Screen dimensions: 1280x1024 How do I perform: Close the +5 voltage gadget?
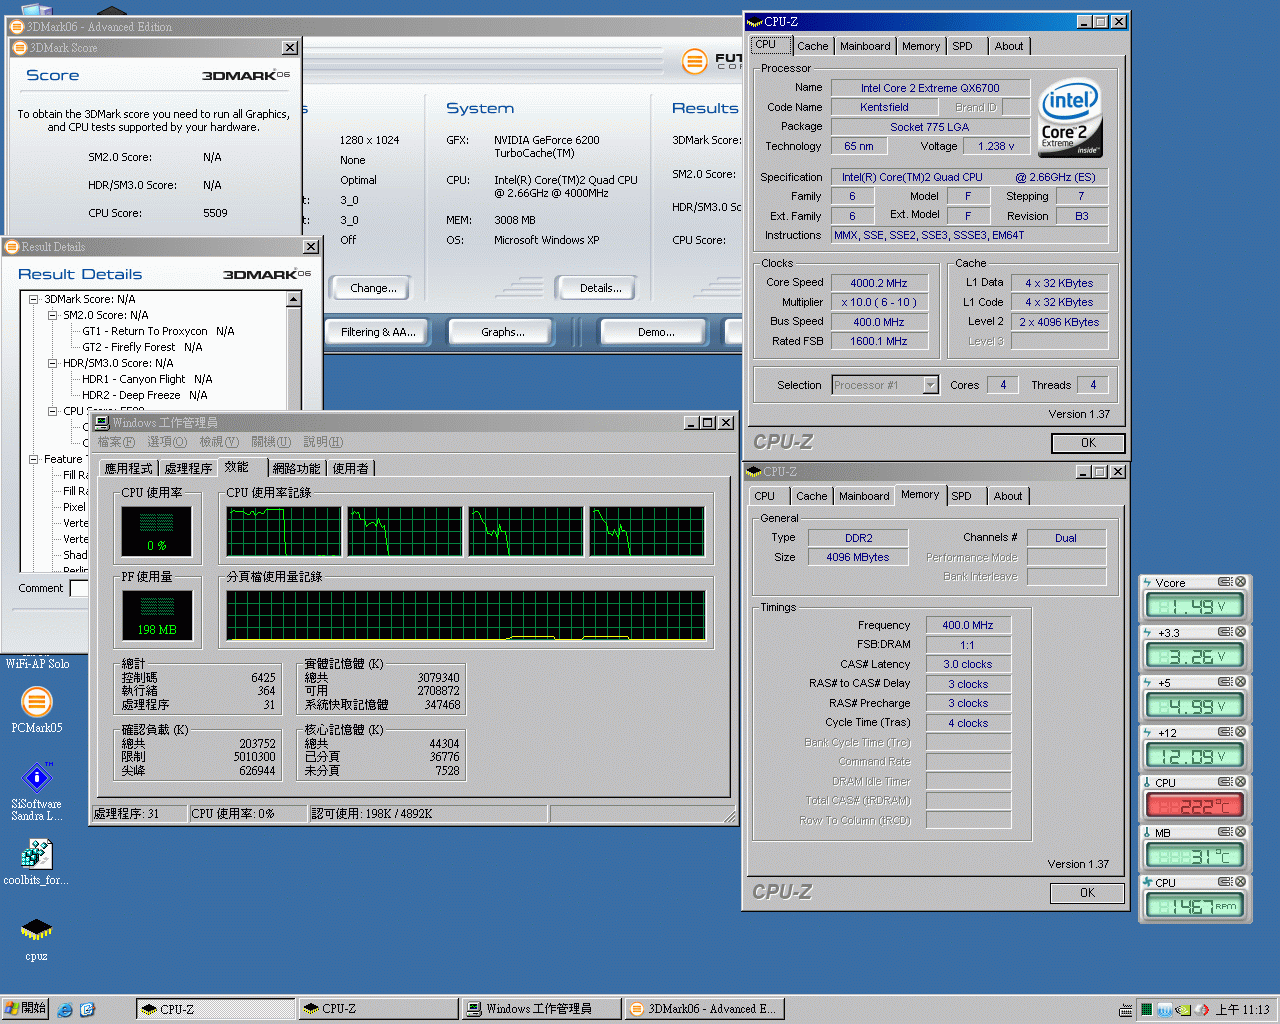tap(1240, 682)
